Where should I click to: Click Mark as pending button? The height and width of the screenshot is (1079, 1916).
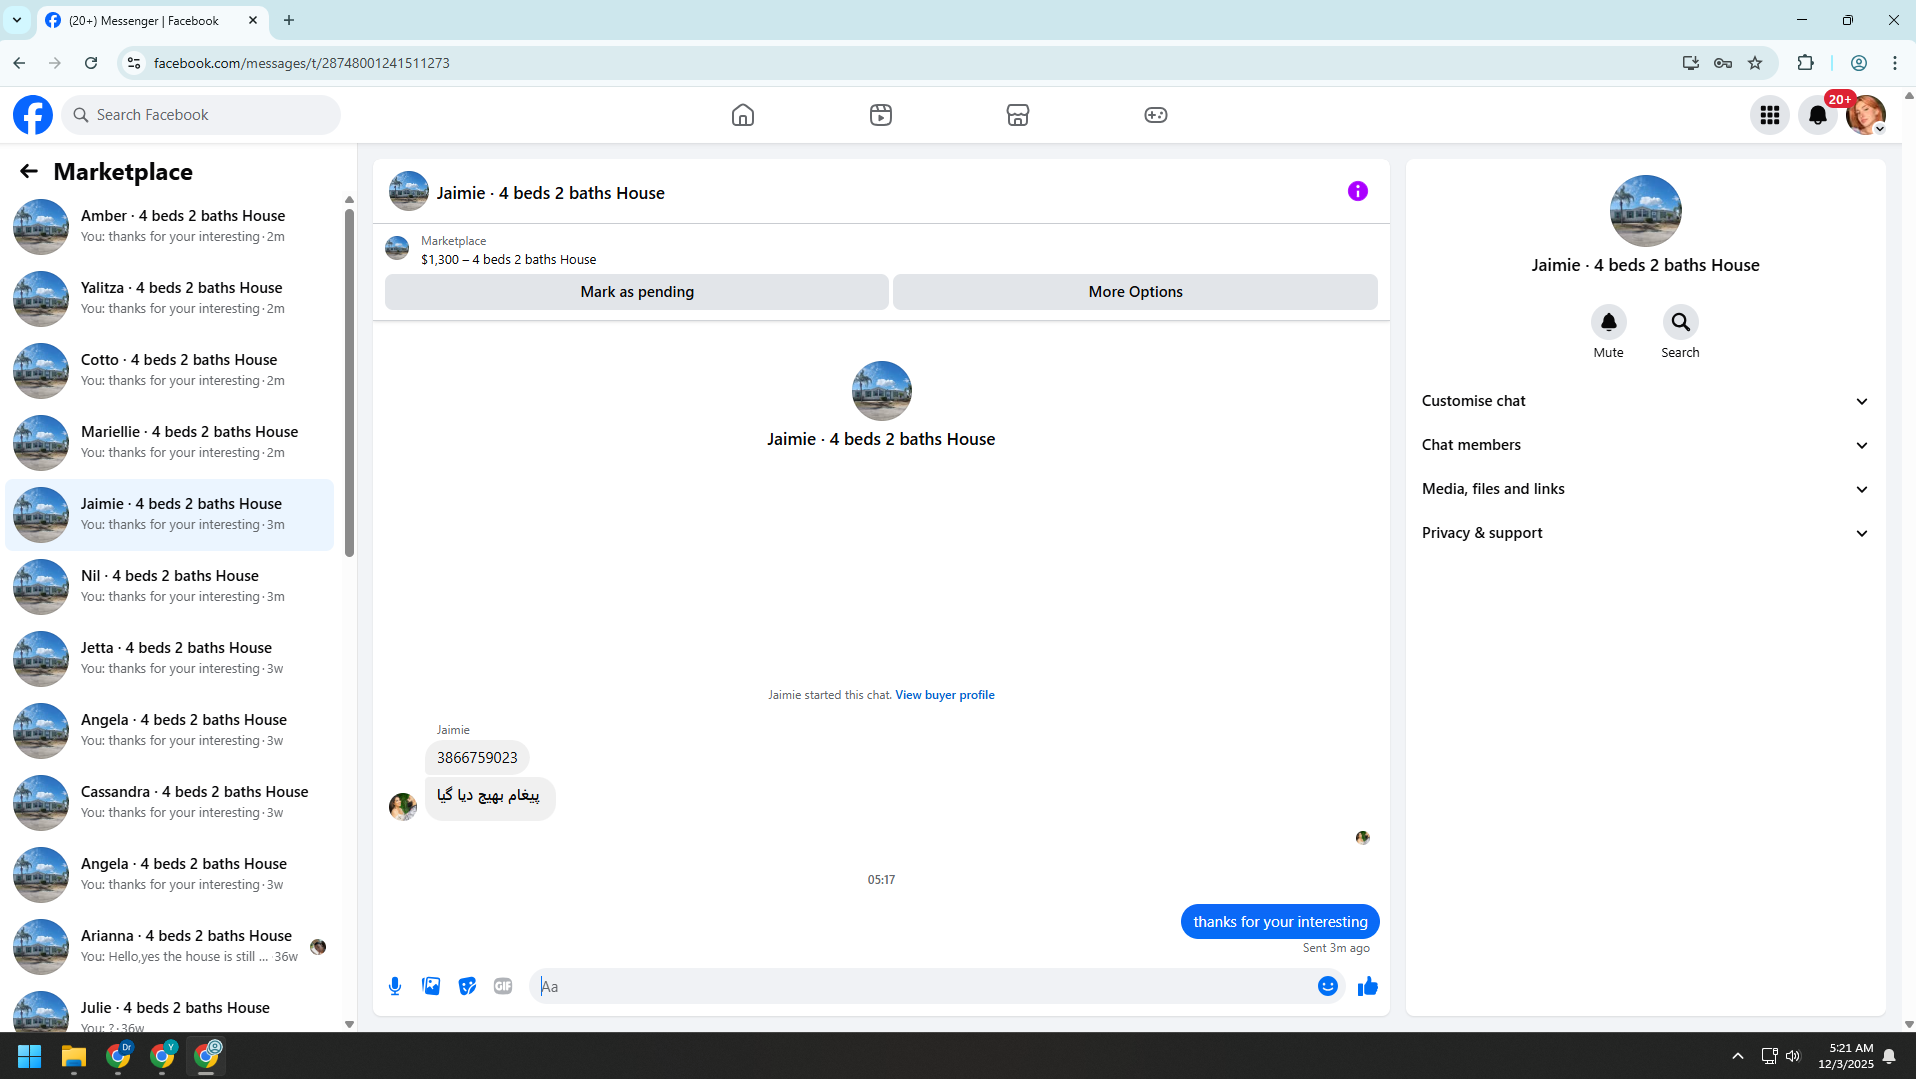click(x=637, y=292)
